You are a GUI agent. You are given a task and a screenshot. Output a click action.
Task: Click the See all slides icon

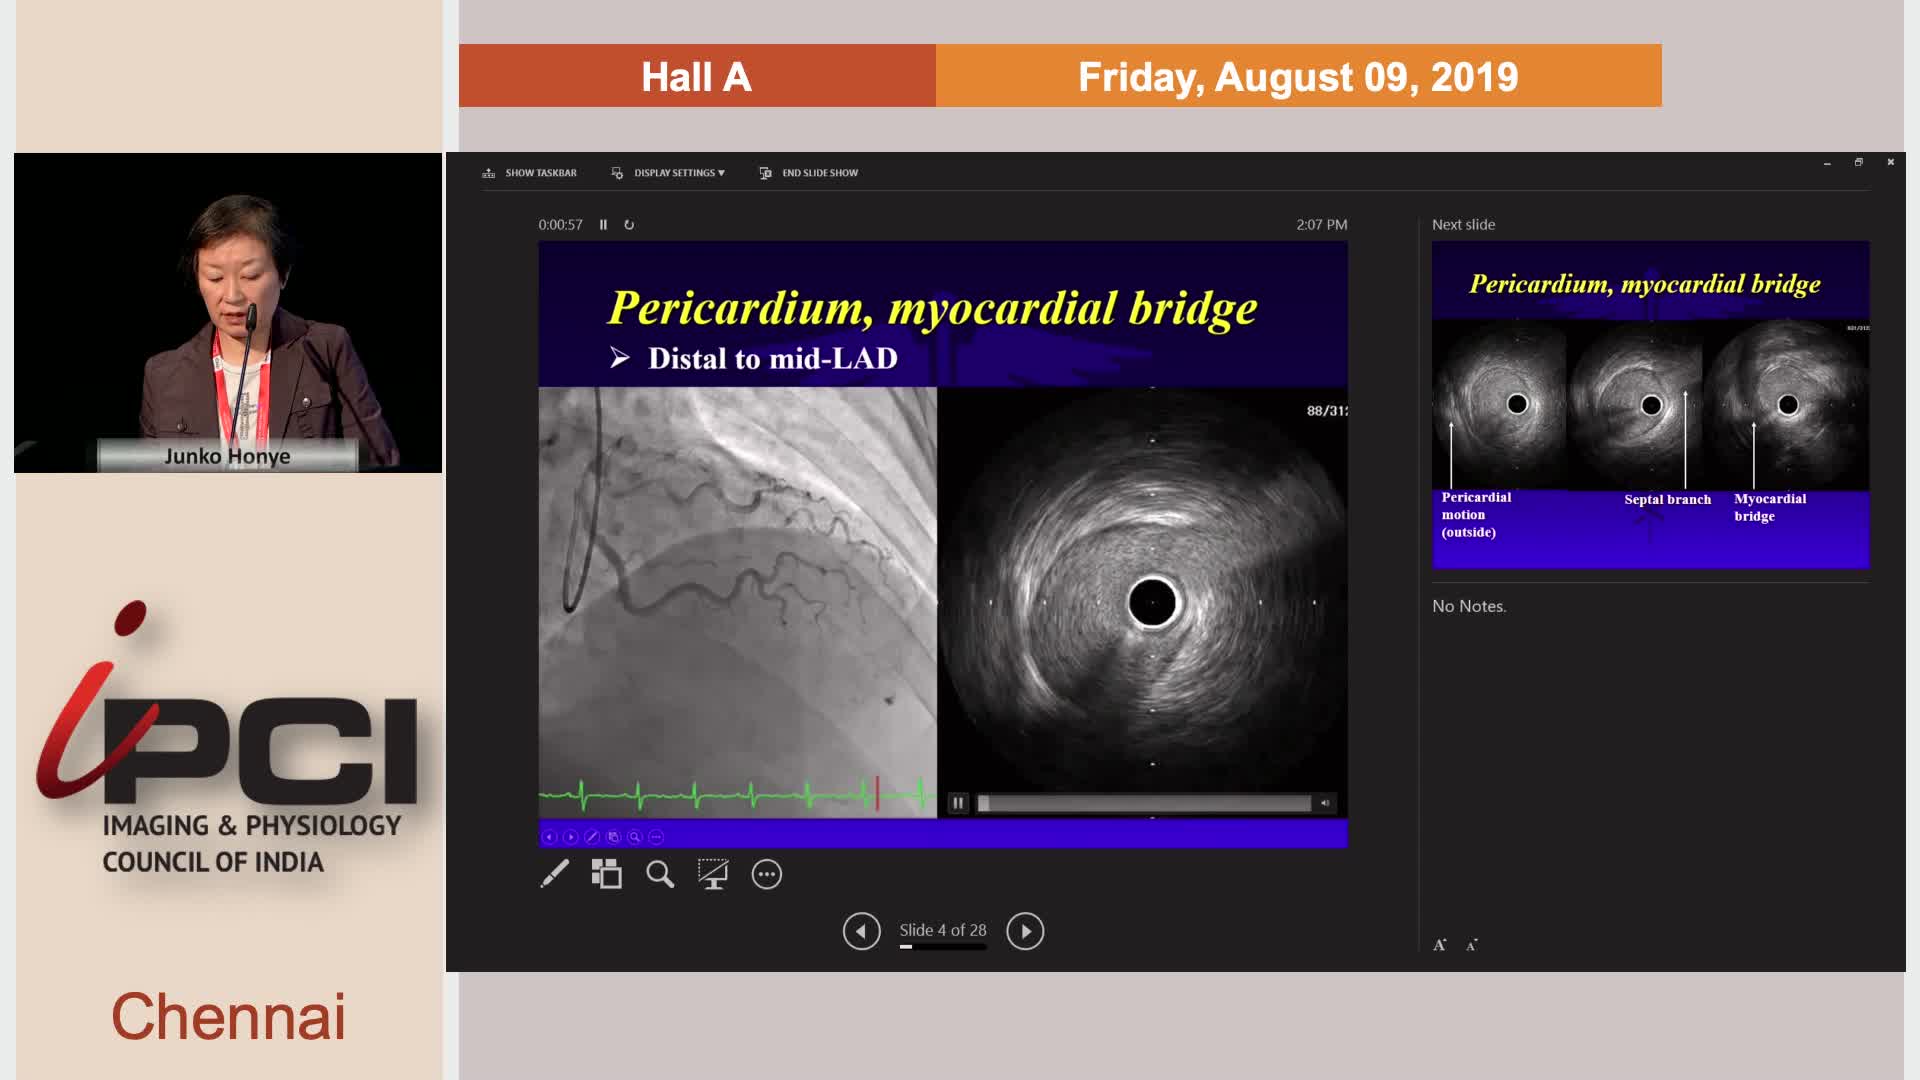(606, 874)
